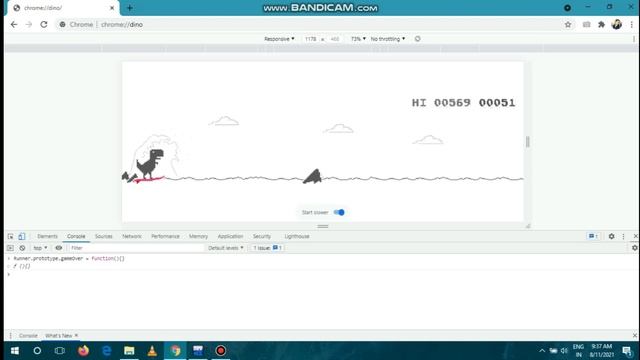Viewport: 640px width, 360px height.
Task: Toggle the device toolbar icon
Action: pos(22,236)
